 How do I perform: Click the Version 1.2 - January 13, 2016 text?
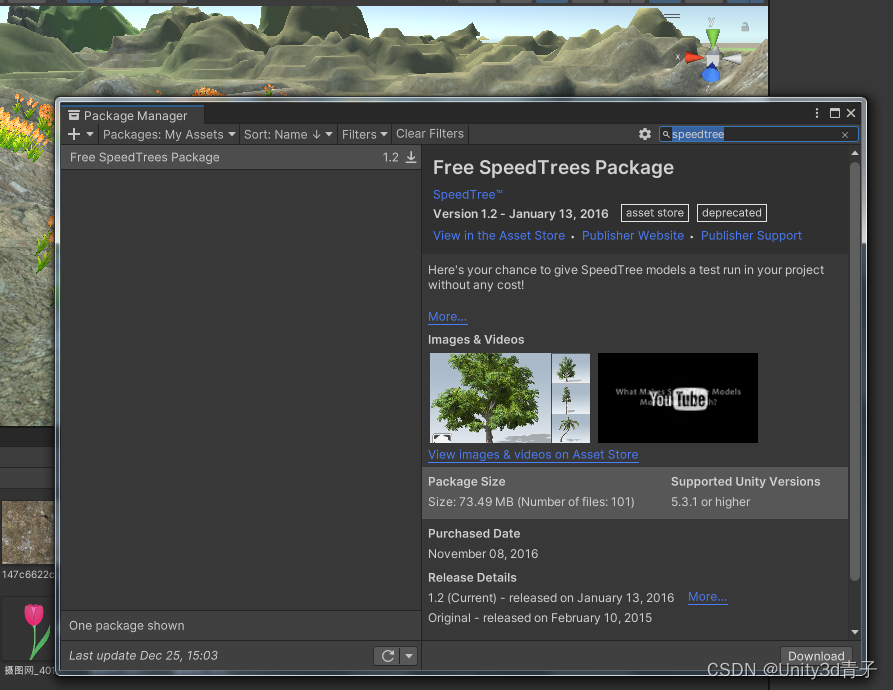tap(521, 214)
